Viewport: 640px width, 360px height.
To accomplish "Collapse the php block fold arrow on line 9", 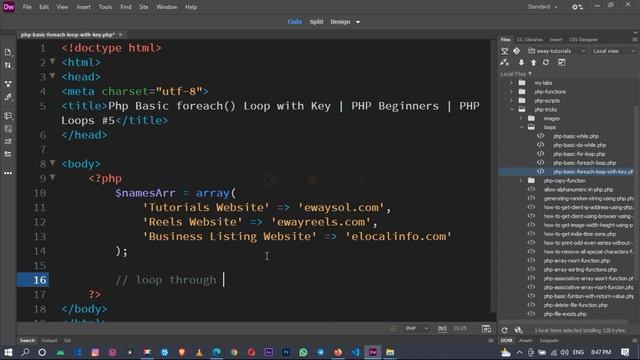I will pos(52,178).
